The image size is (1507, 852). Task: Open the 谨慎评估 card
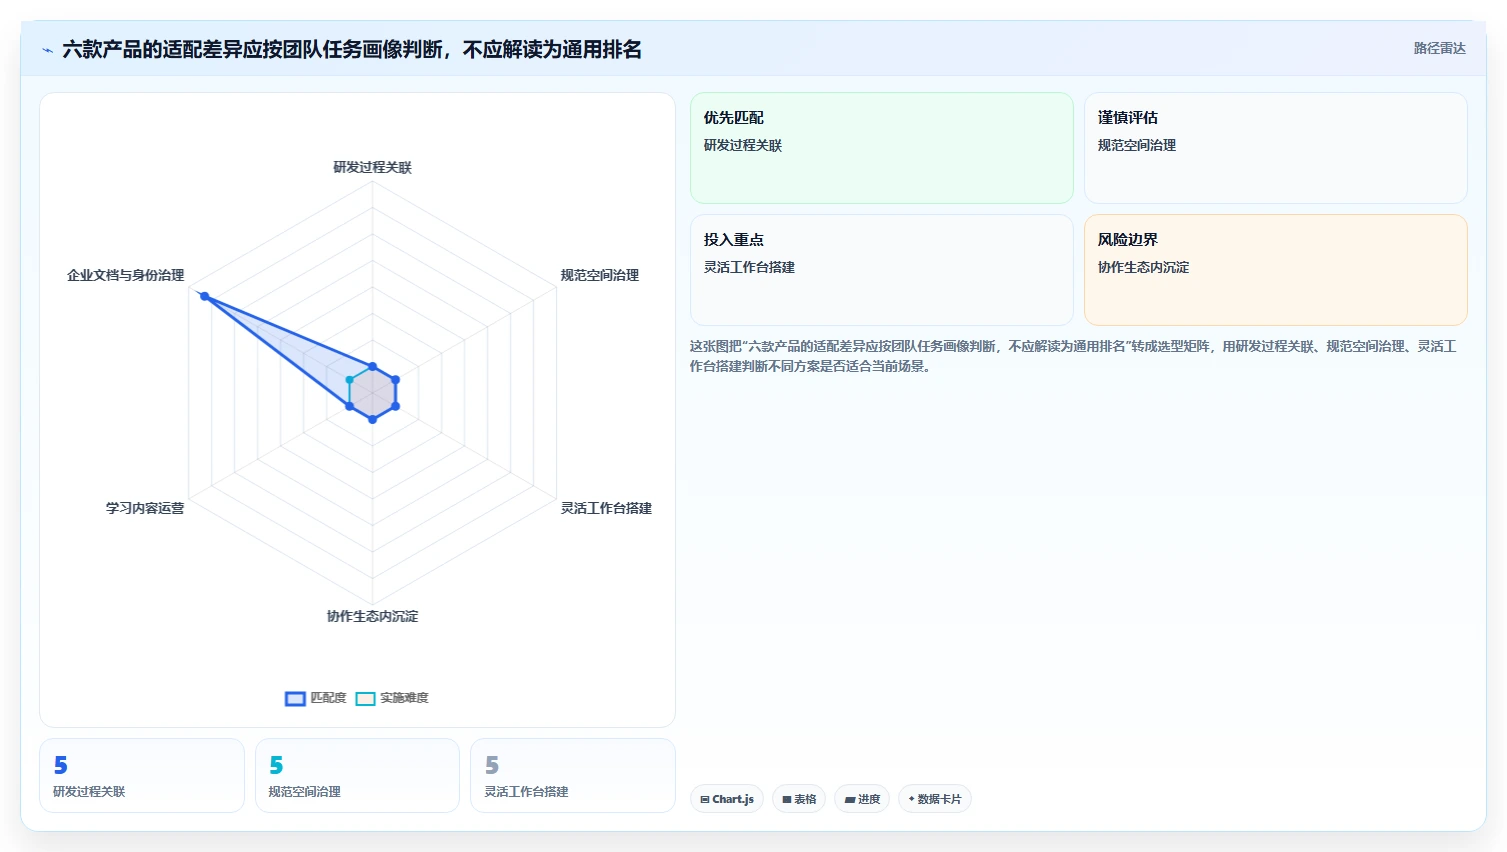point(1275,148)
